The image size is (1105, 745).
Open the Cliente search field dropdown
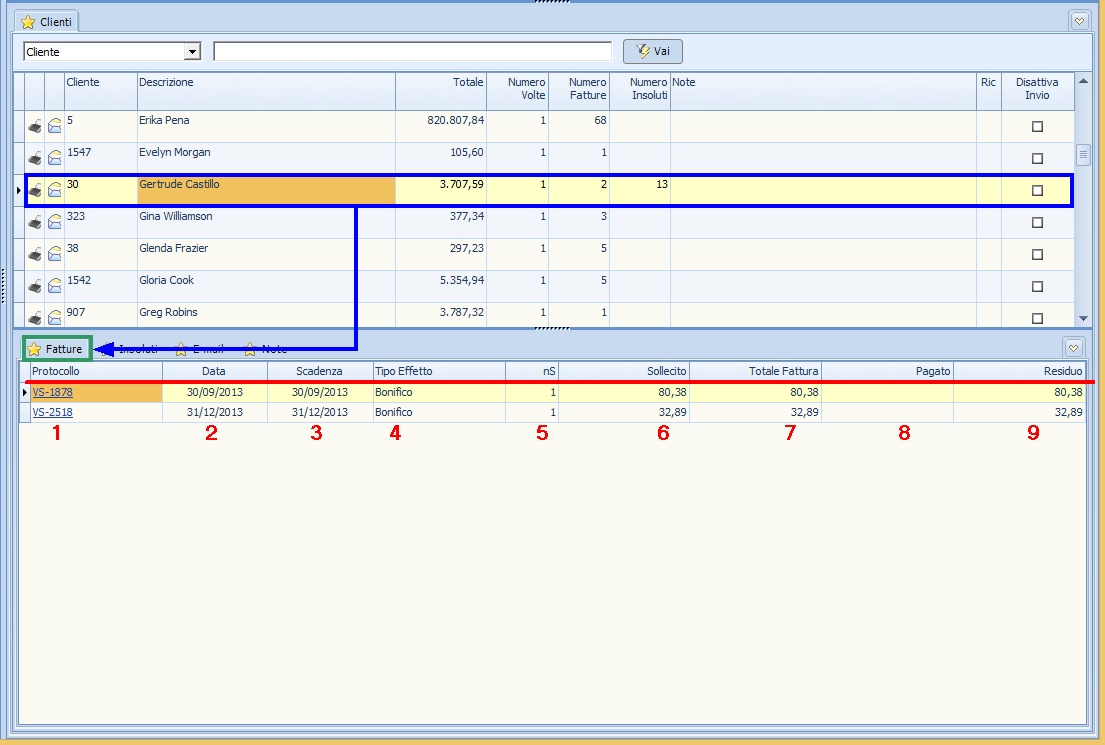193,52
